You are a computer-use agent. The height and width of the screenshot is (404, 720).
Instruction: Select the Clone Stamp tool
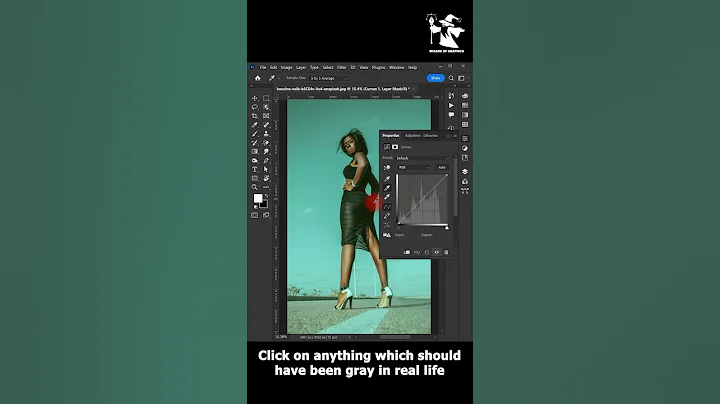(x=266, y=134)
